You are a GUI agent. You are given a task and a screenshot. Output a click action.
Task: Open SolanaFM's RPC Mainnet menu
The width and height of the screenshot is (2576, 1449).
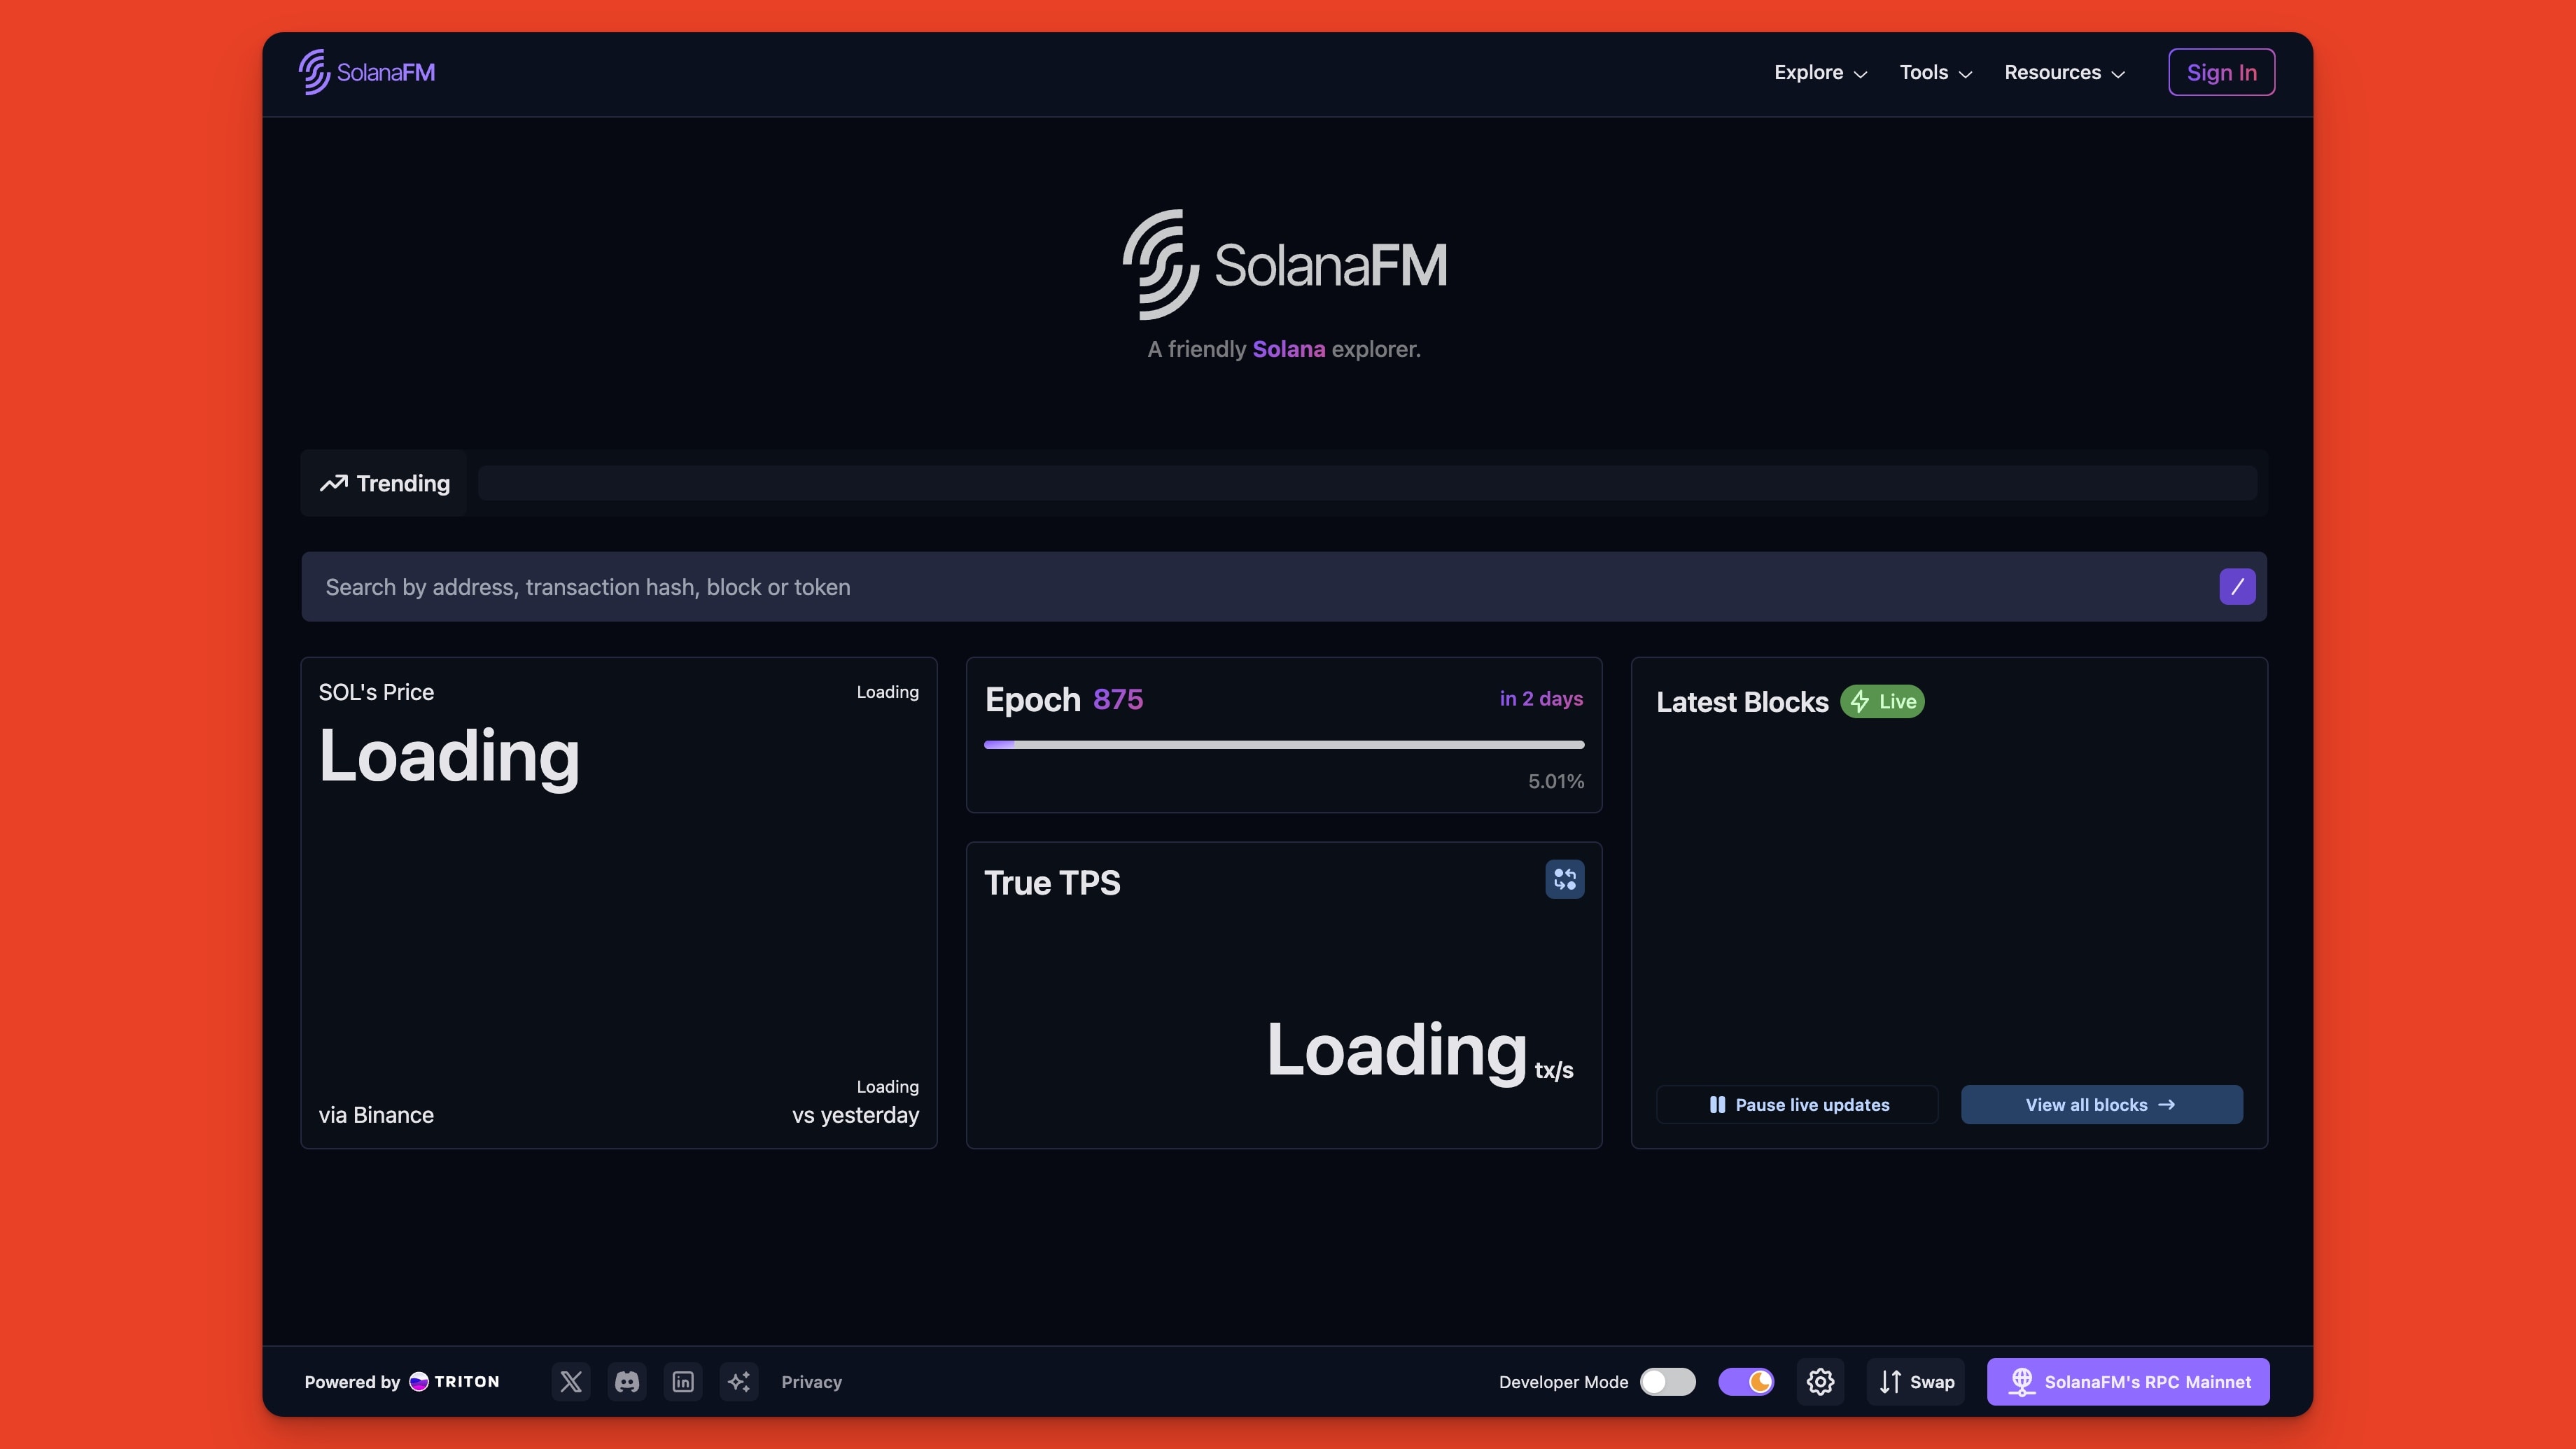pos(2128,1381)
